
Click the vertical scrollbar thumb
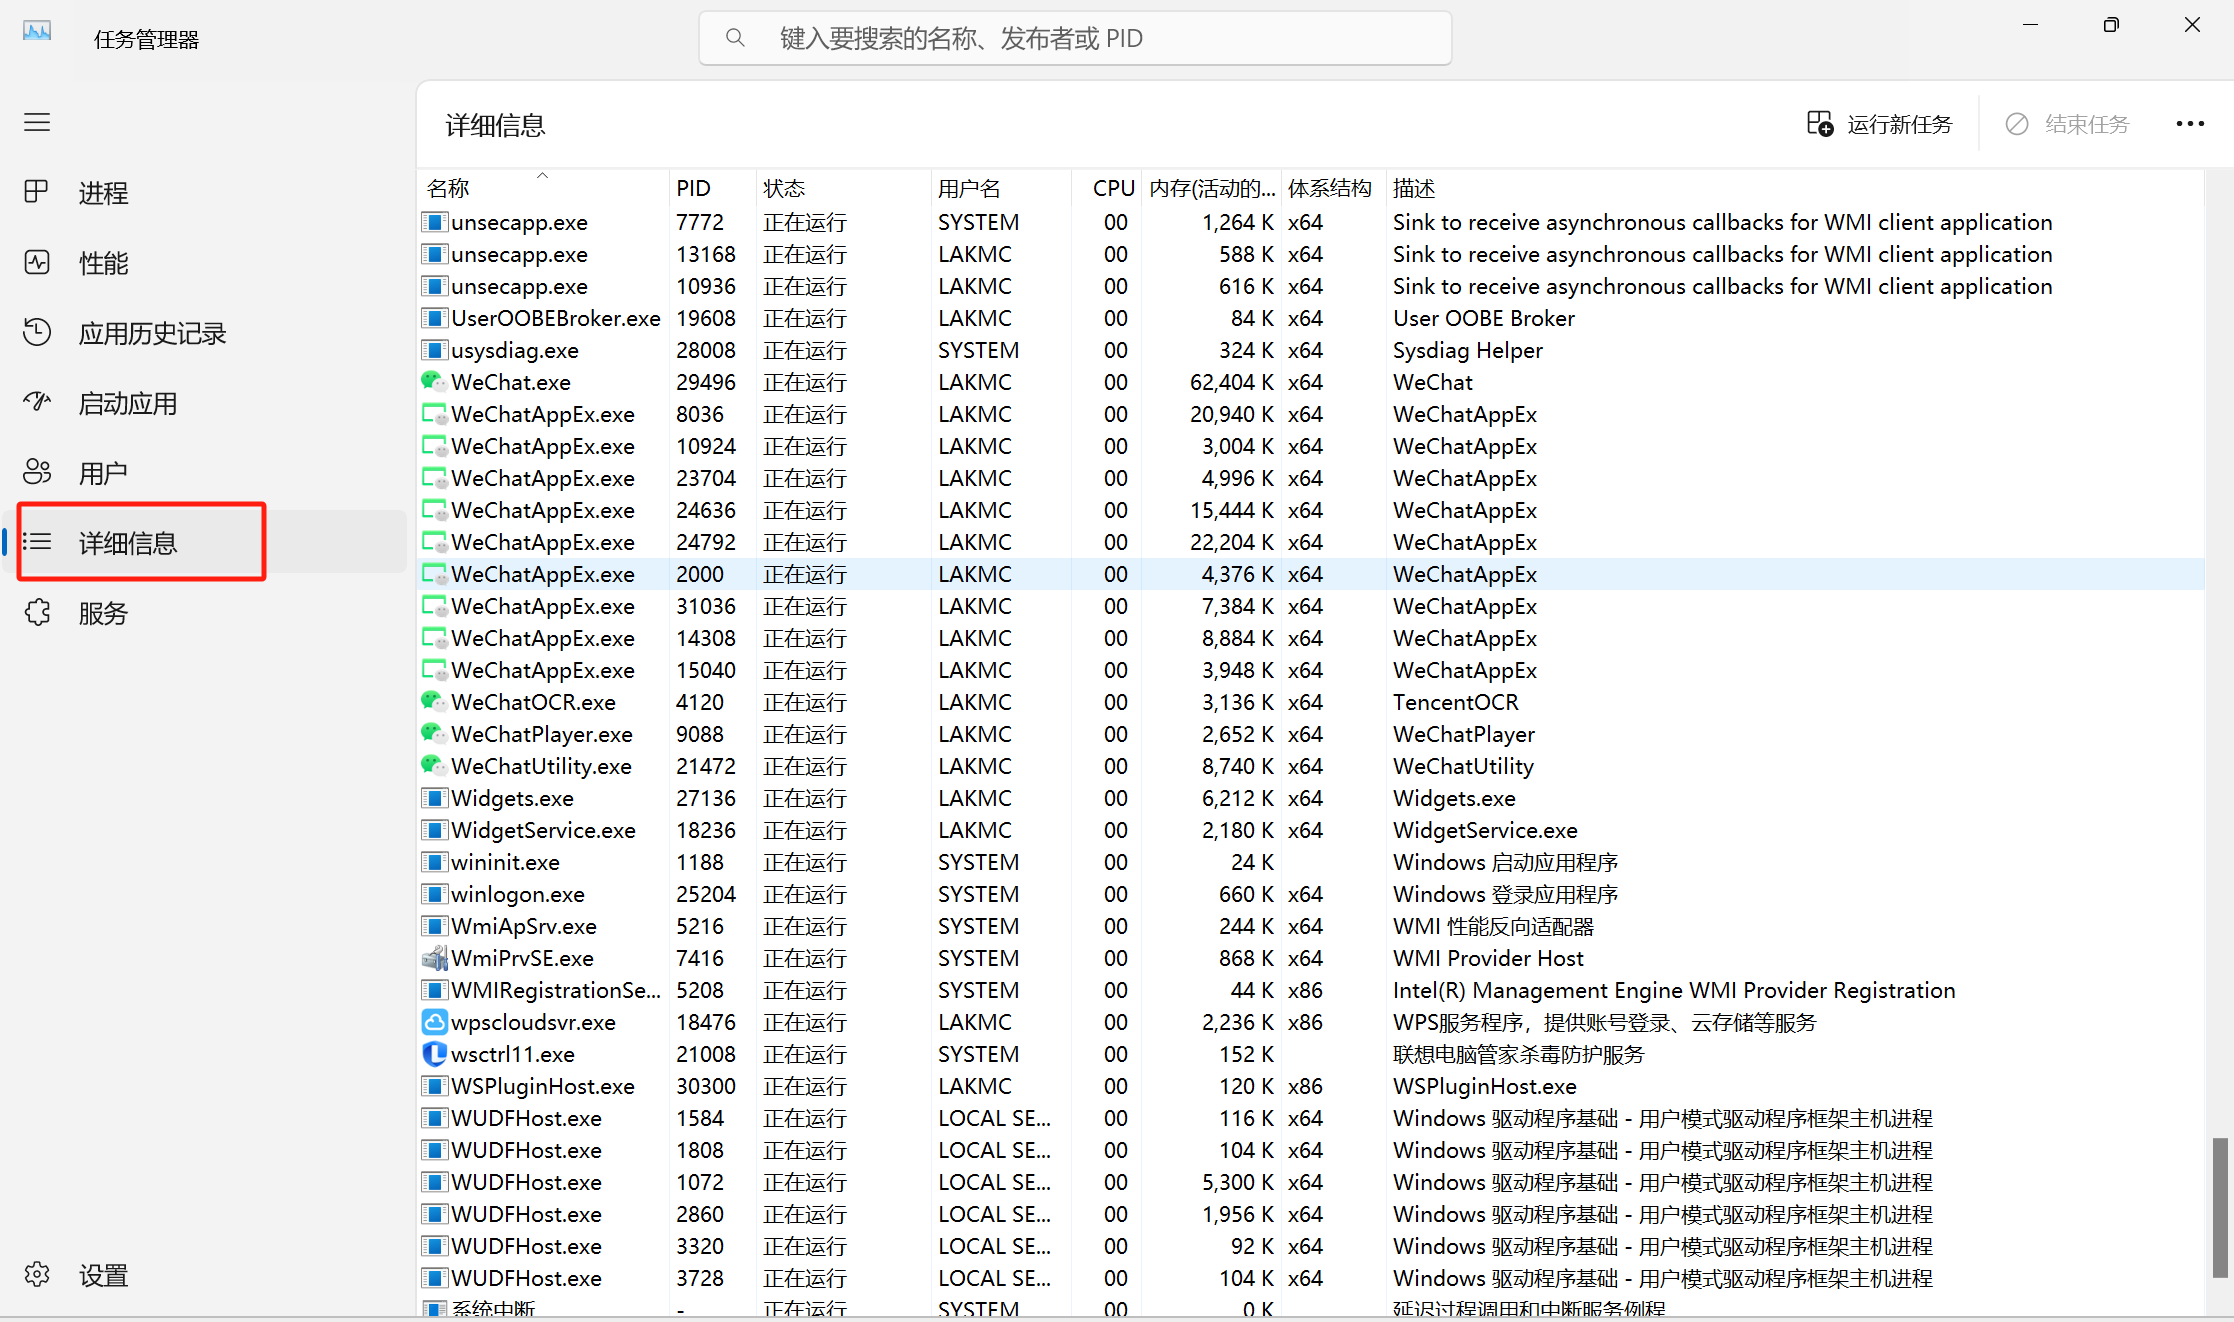click(2220, 1206)
